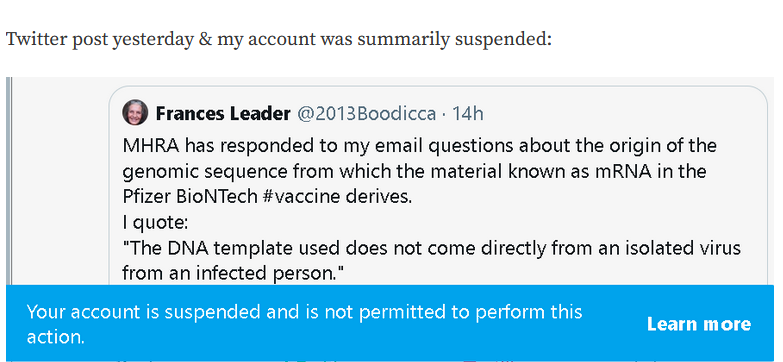
Task: Click the 'Twitter post yesterday' intro paragraph
Action: 279,39
